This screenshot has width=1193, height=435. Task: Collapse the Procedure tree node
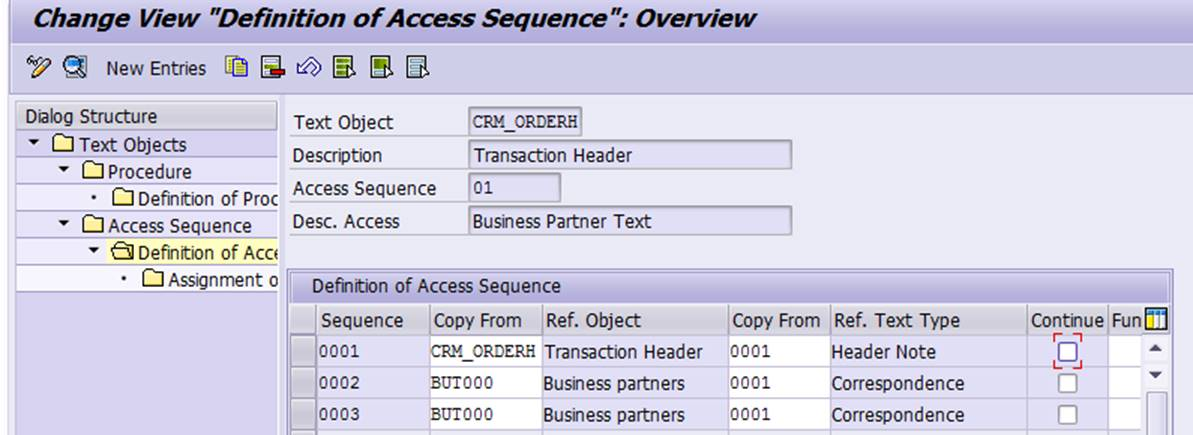point(65,170)
